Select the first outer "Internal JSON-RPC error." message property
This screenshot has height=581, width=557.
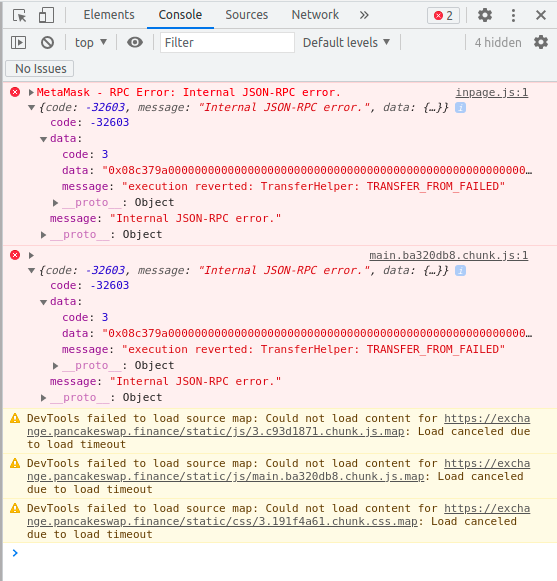click(165, 218)
